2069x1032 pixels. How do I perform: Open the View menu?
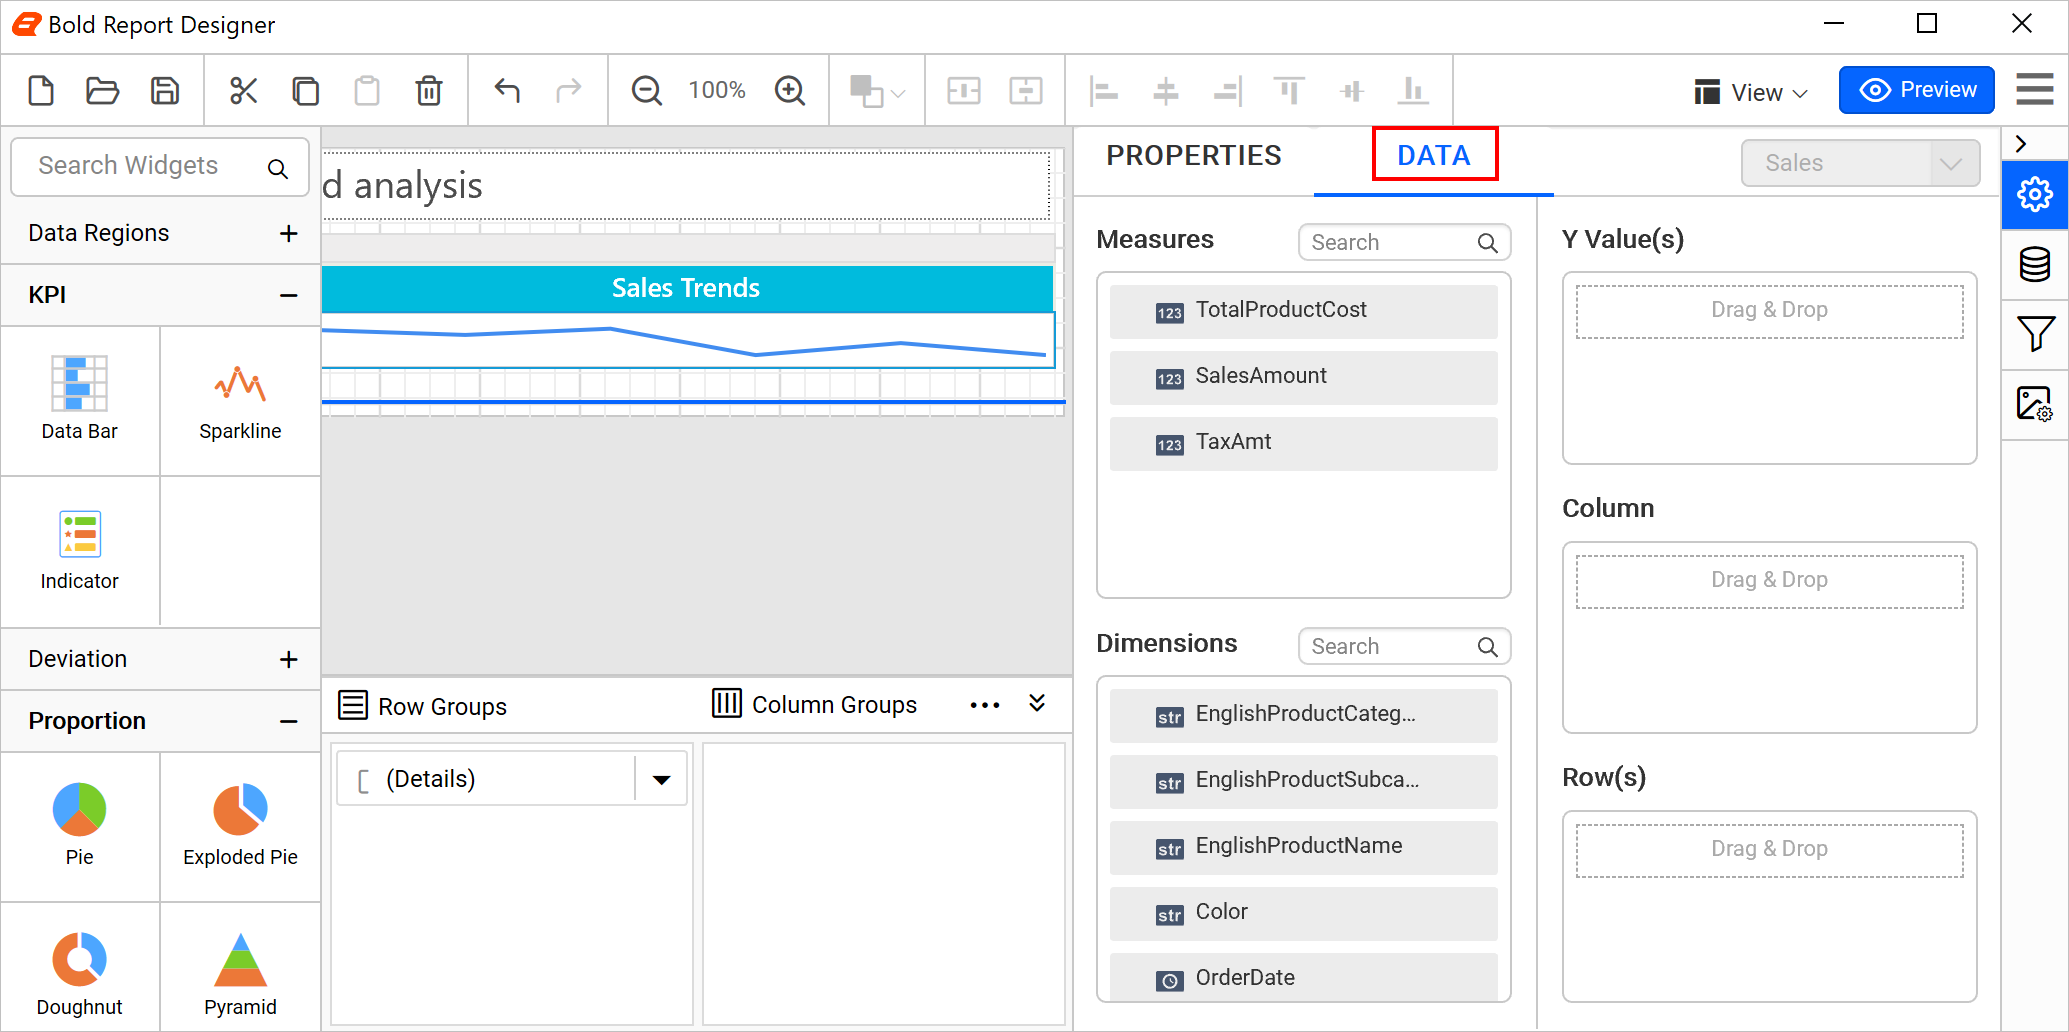[1750, 91]
